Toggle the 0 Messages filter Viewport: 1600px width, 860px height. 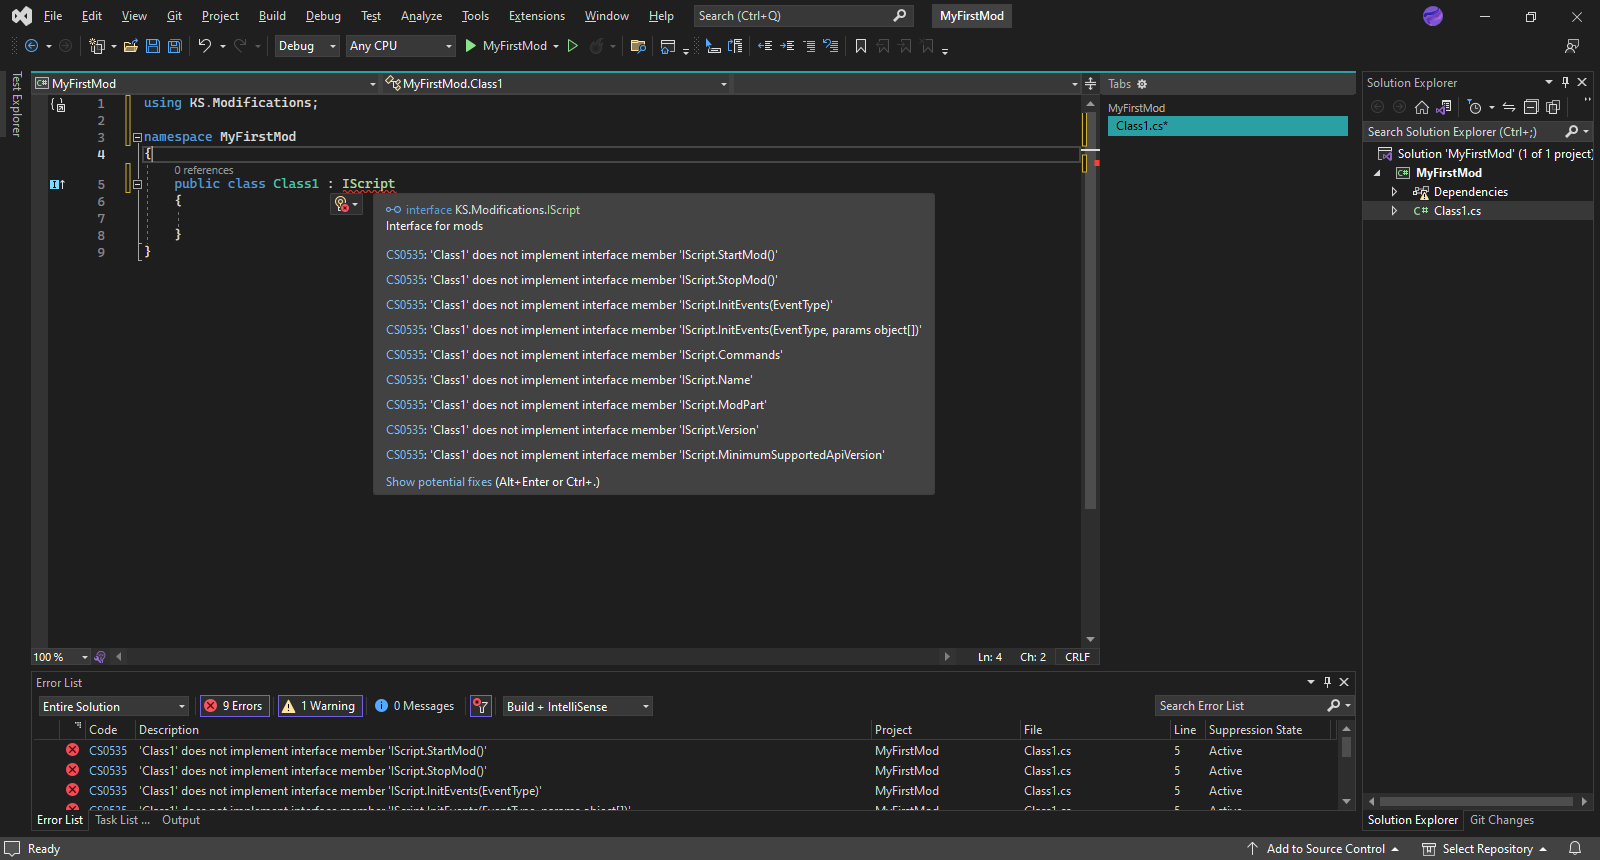414,706
